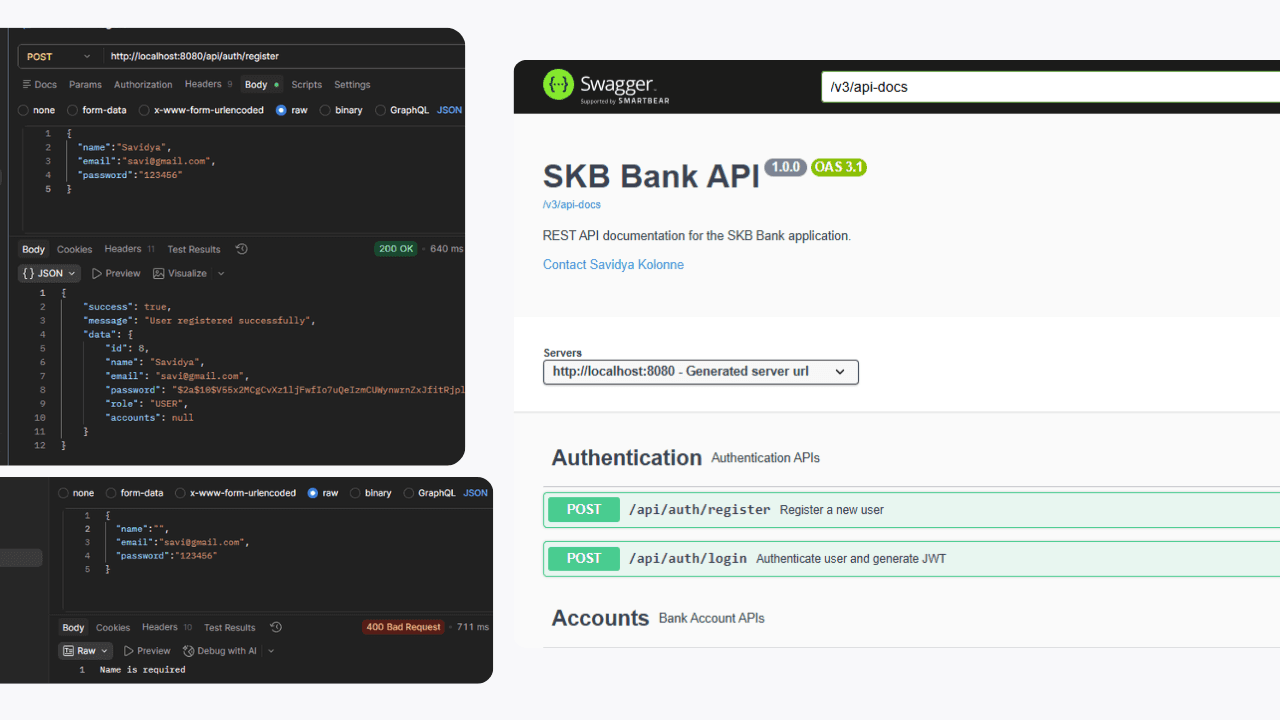Collapse the Authentication section in Swagger
This screenshot has width=1280, height=720.
pos(627,458)
